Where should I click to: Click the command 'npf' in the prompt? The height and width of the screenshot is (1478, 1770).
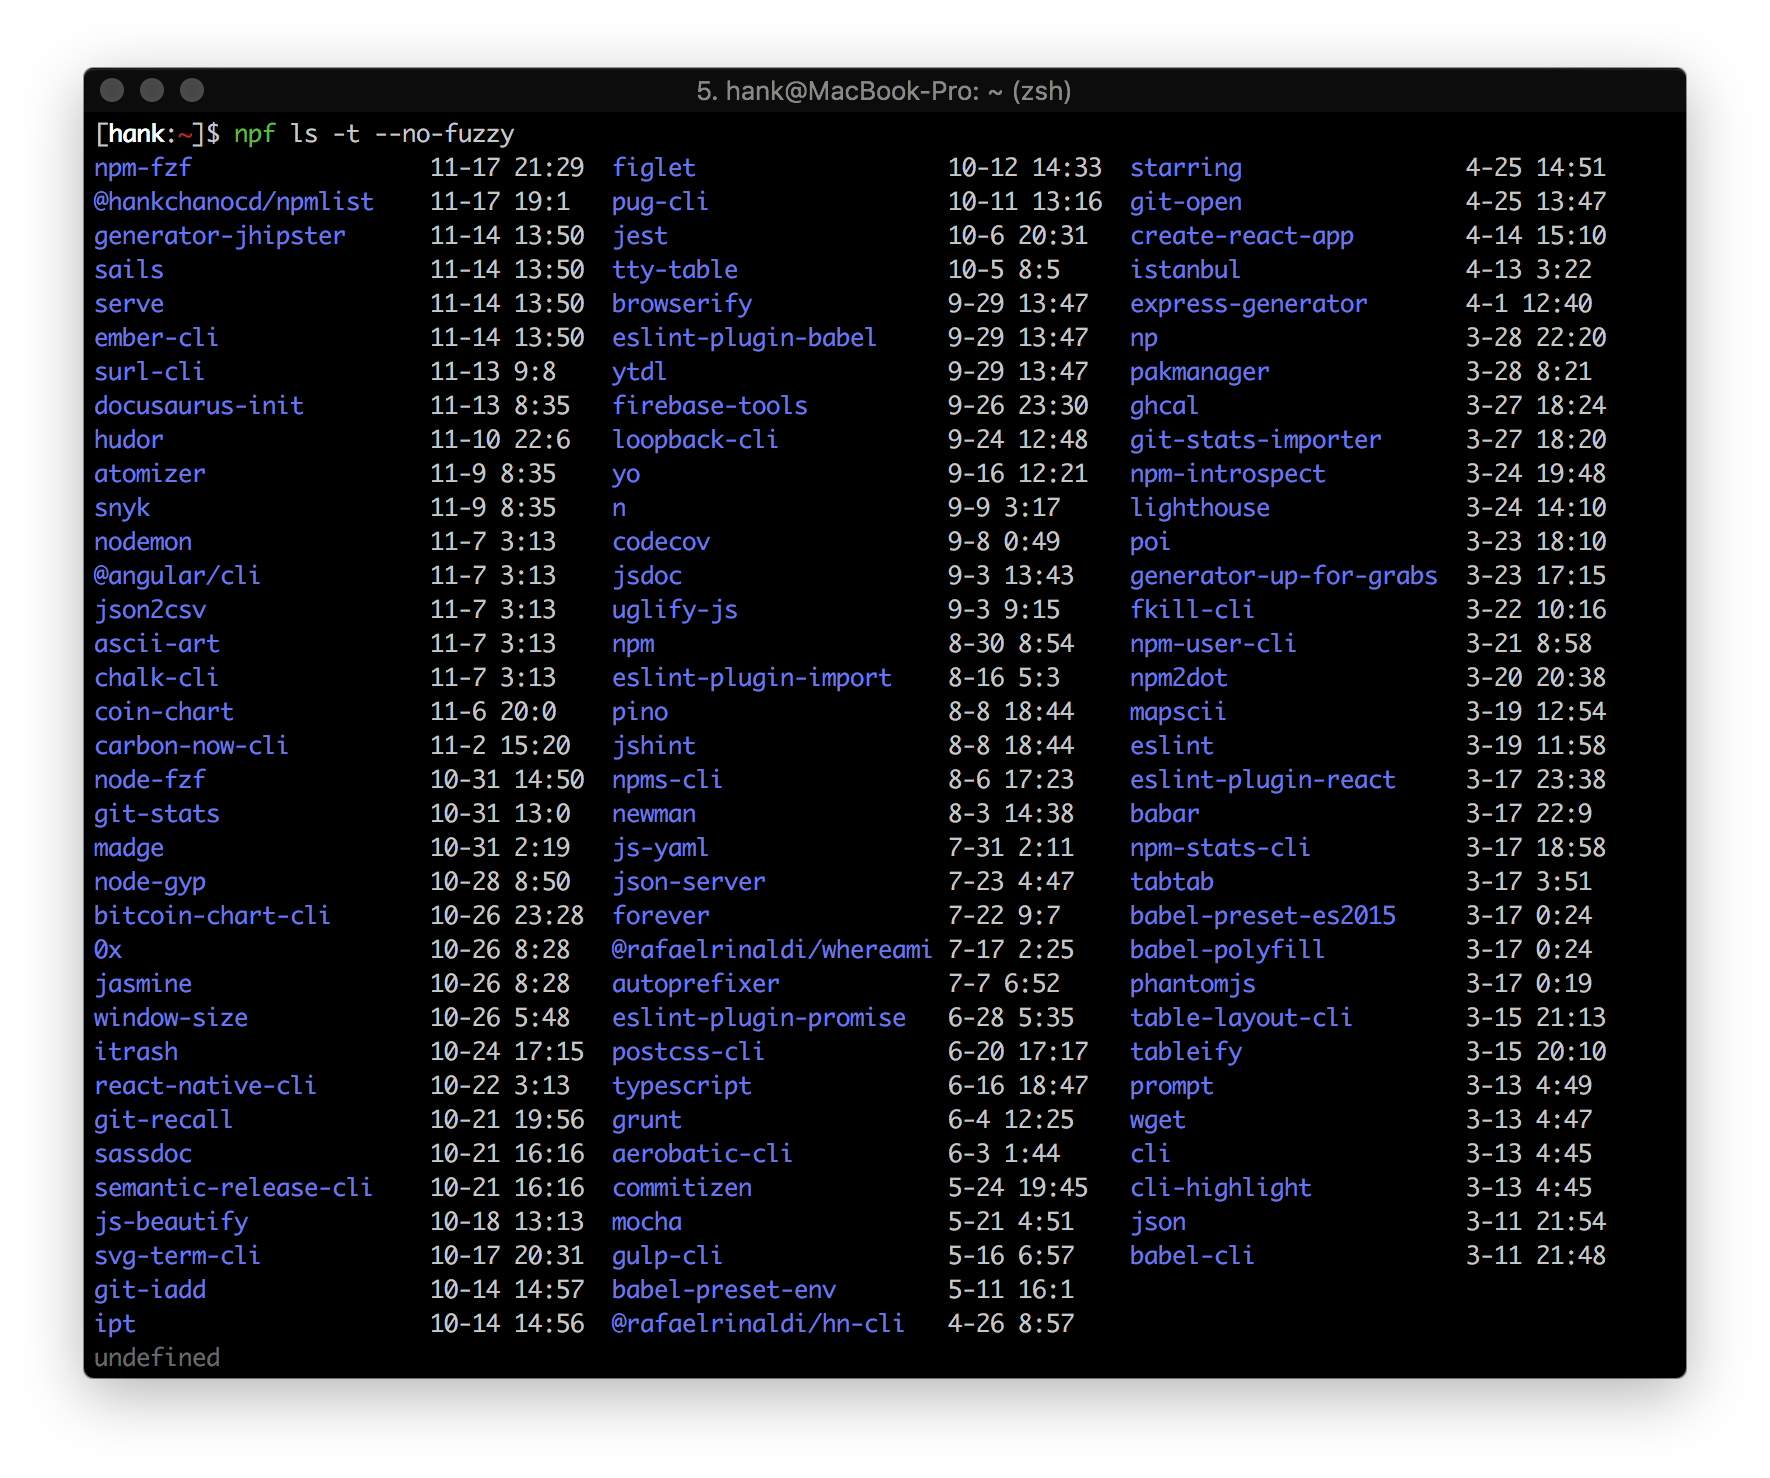tap(254, 134)
